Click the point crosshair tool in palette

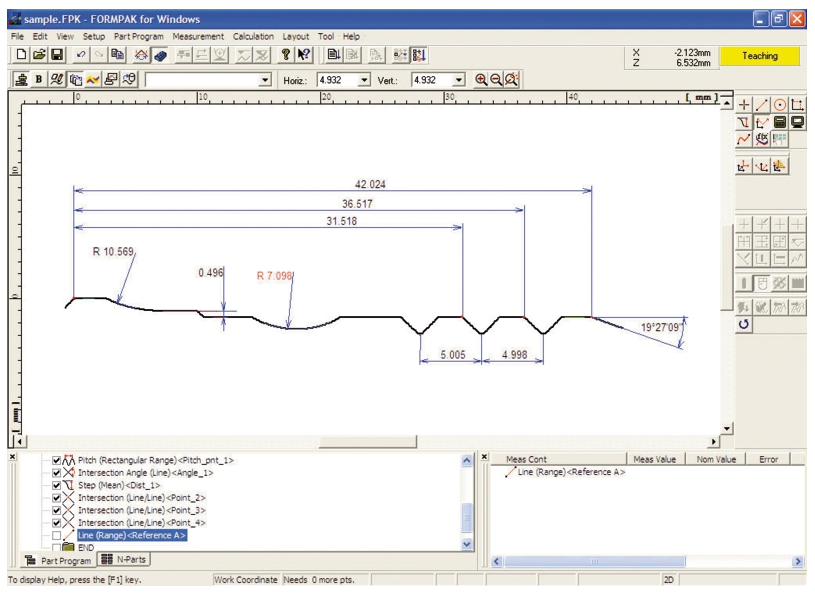point(743,105)
